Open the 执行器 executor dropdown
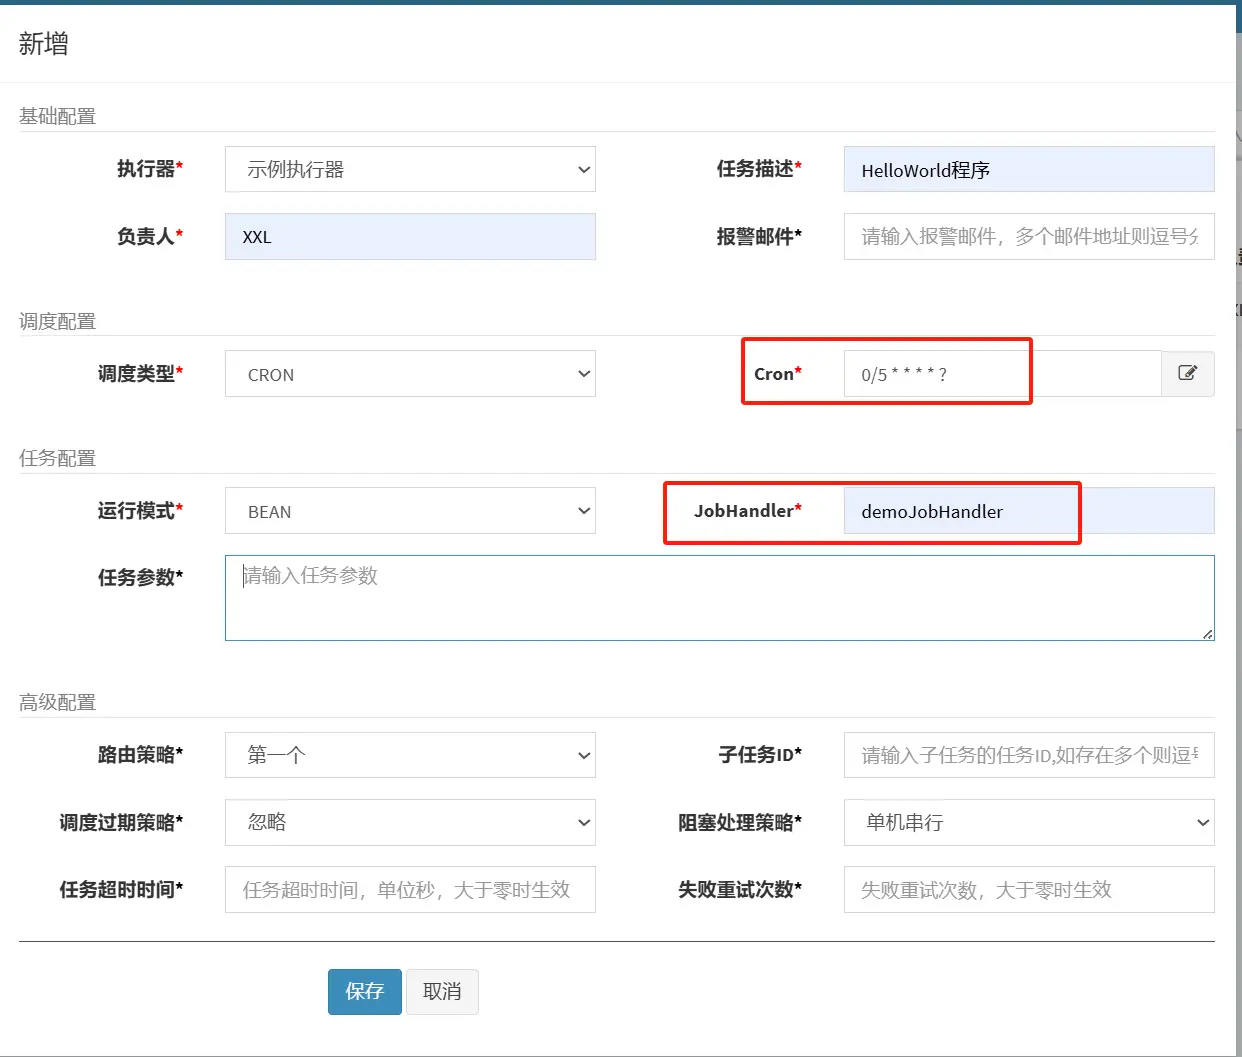 tap(410, 169)
